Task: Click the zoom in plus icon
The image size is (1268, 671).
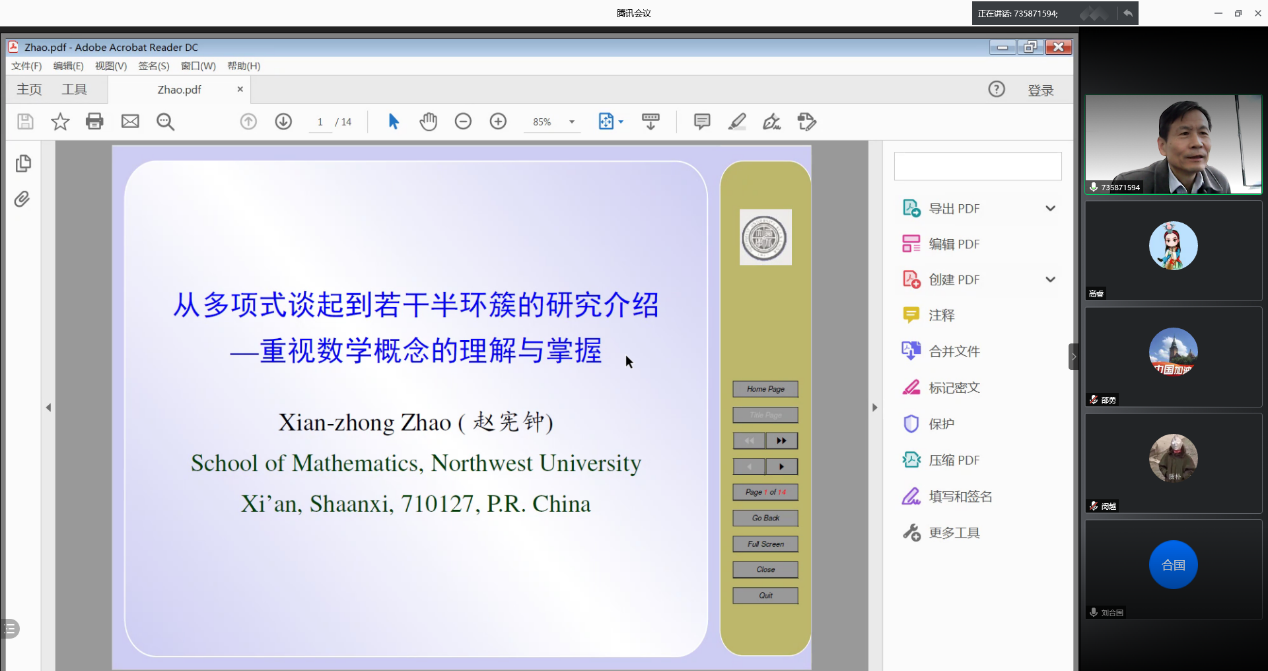Action: [498, 121]
